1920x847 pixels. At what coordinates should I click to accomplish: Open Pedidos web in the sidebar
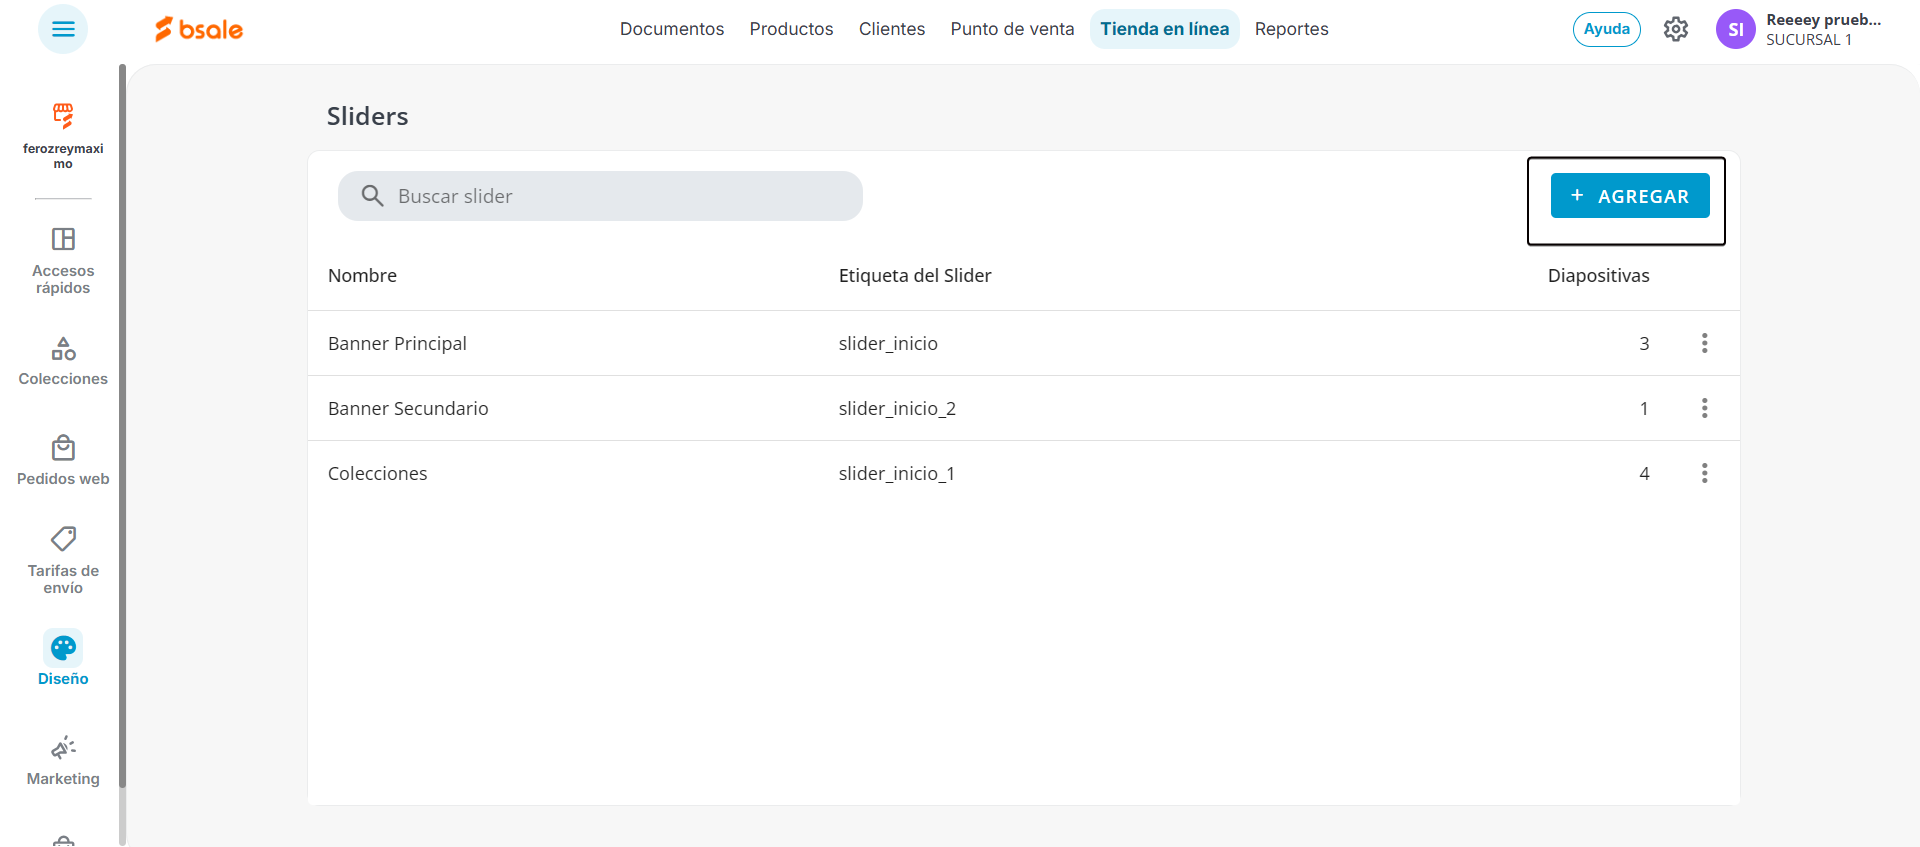[x=63, y=461]
